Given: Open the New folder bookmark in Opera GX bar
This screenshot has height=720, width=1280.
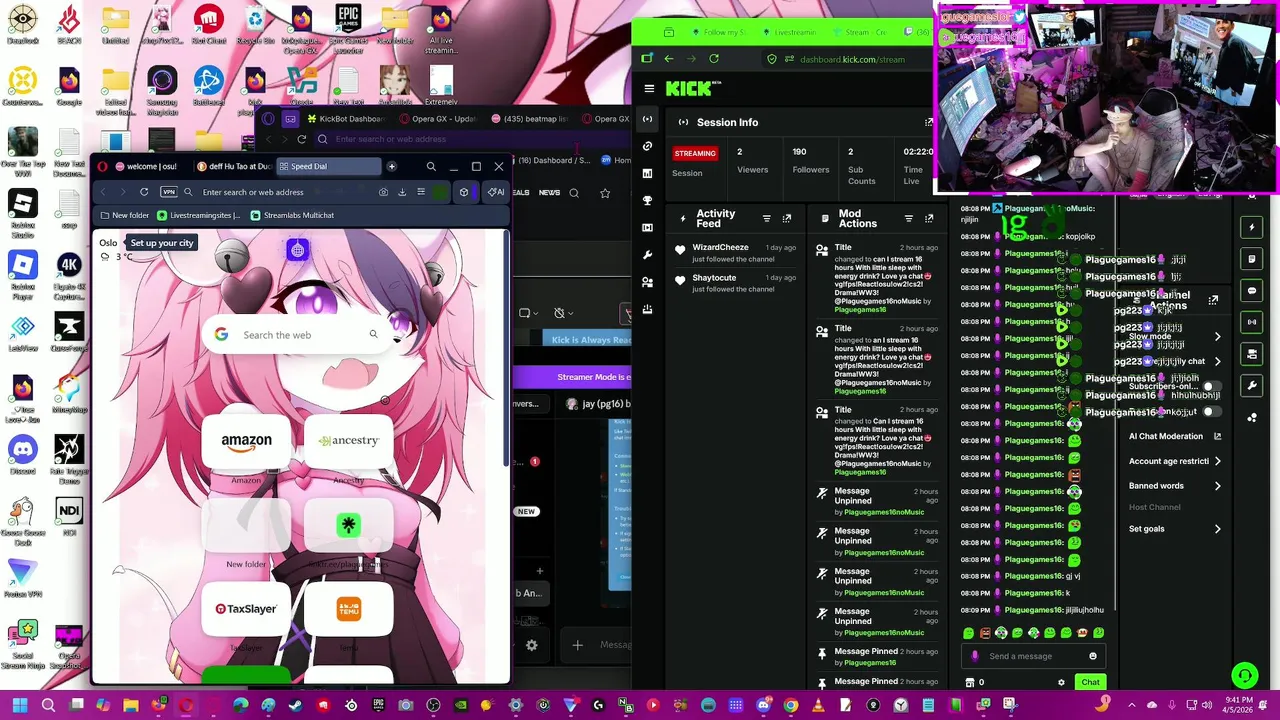Looking at the screenshot, I should coord(124,215).
